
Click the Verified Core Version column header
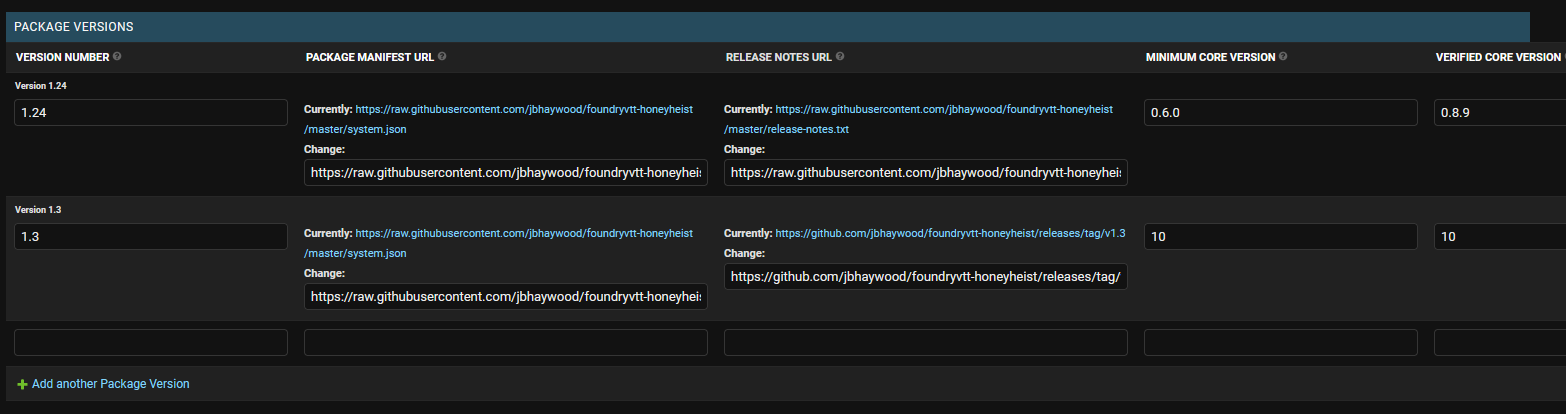[1498, 57]
